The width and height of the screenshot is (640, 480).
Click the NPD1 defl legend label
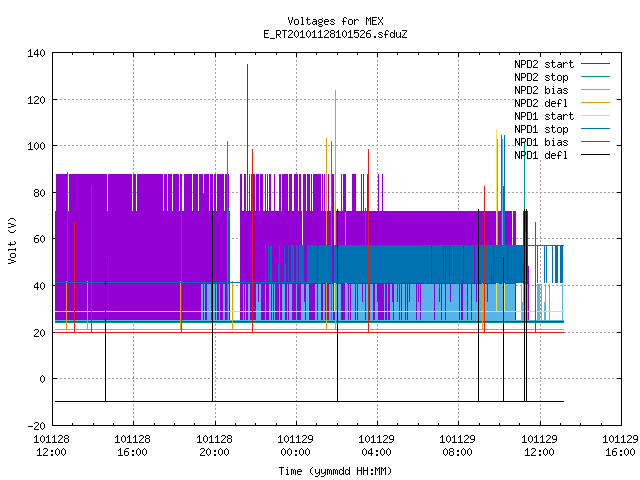[541, 156]
